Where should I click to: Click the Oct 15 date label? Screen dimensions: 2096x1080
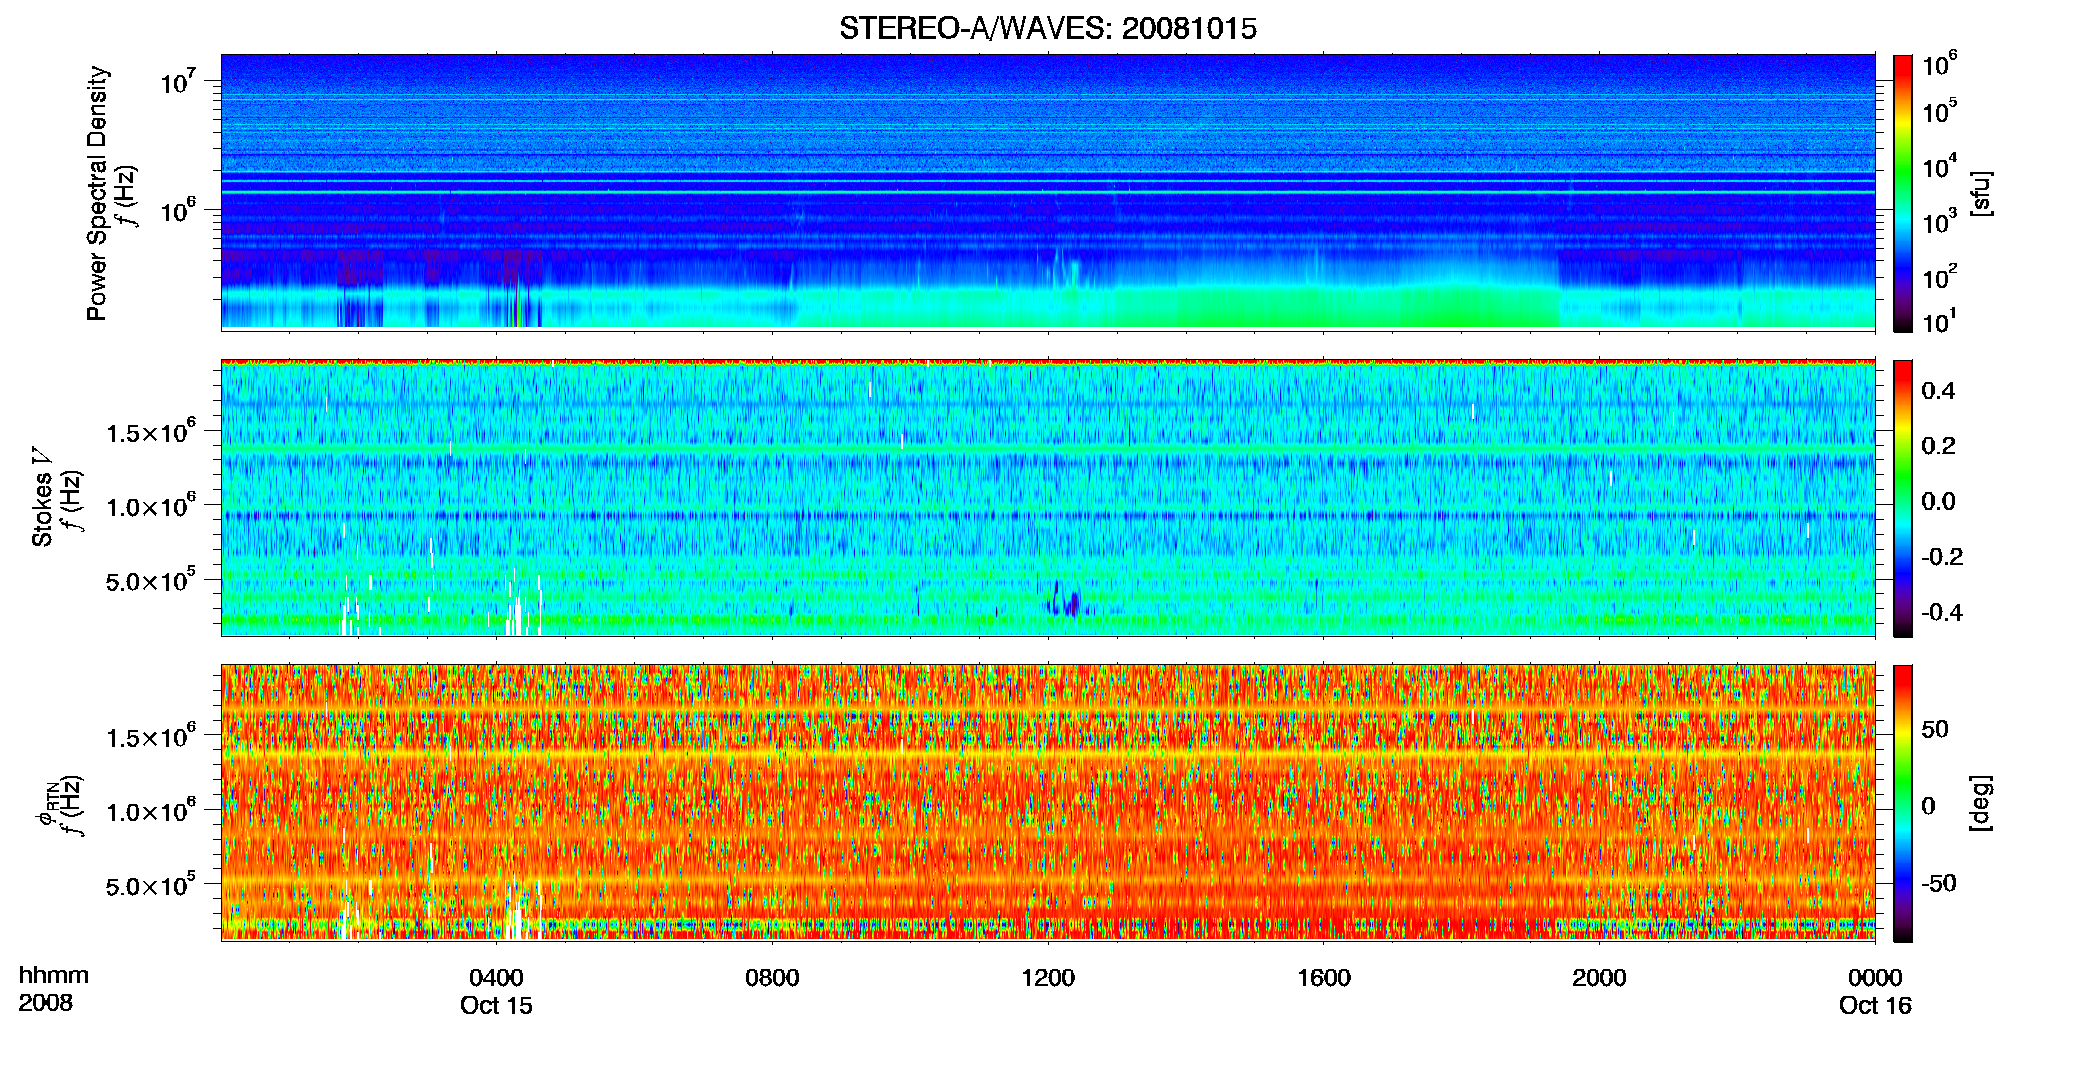coord(496,1006)
